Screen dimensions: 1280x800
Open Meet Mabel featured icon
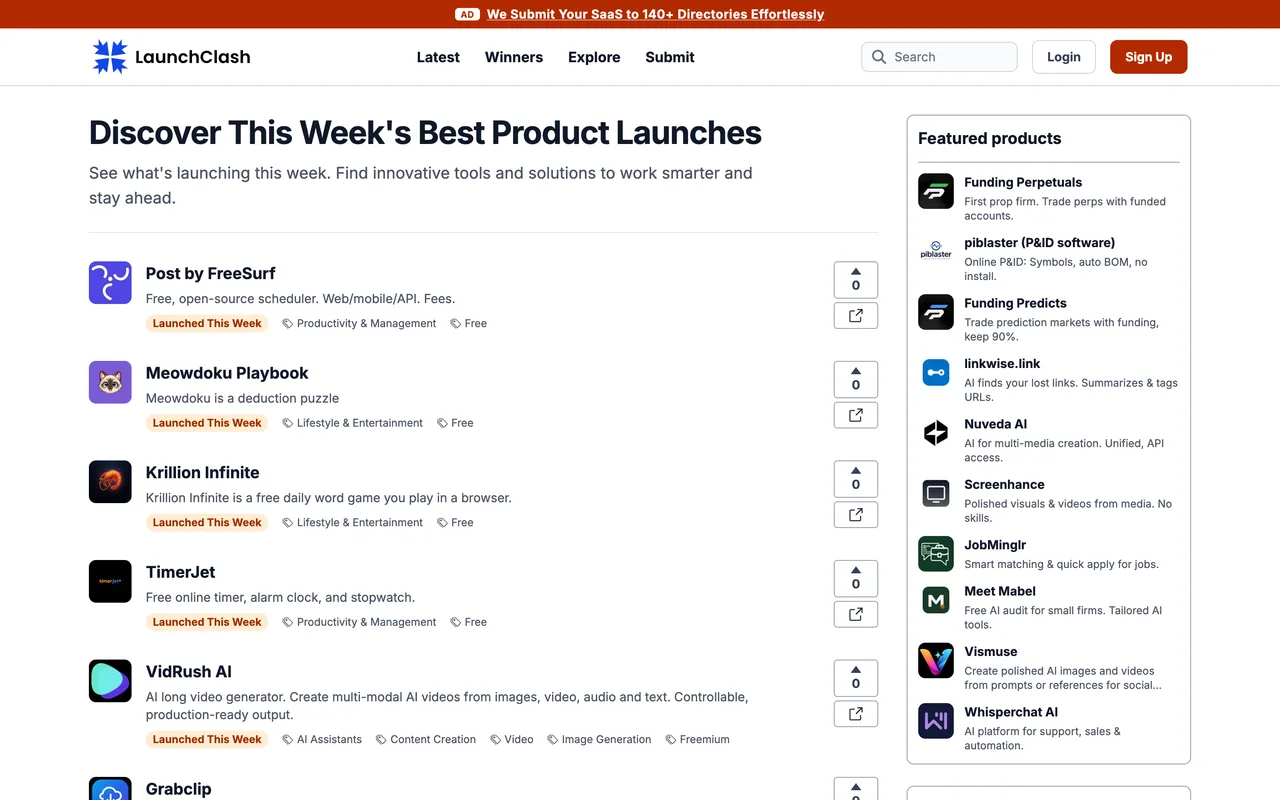936,600
